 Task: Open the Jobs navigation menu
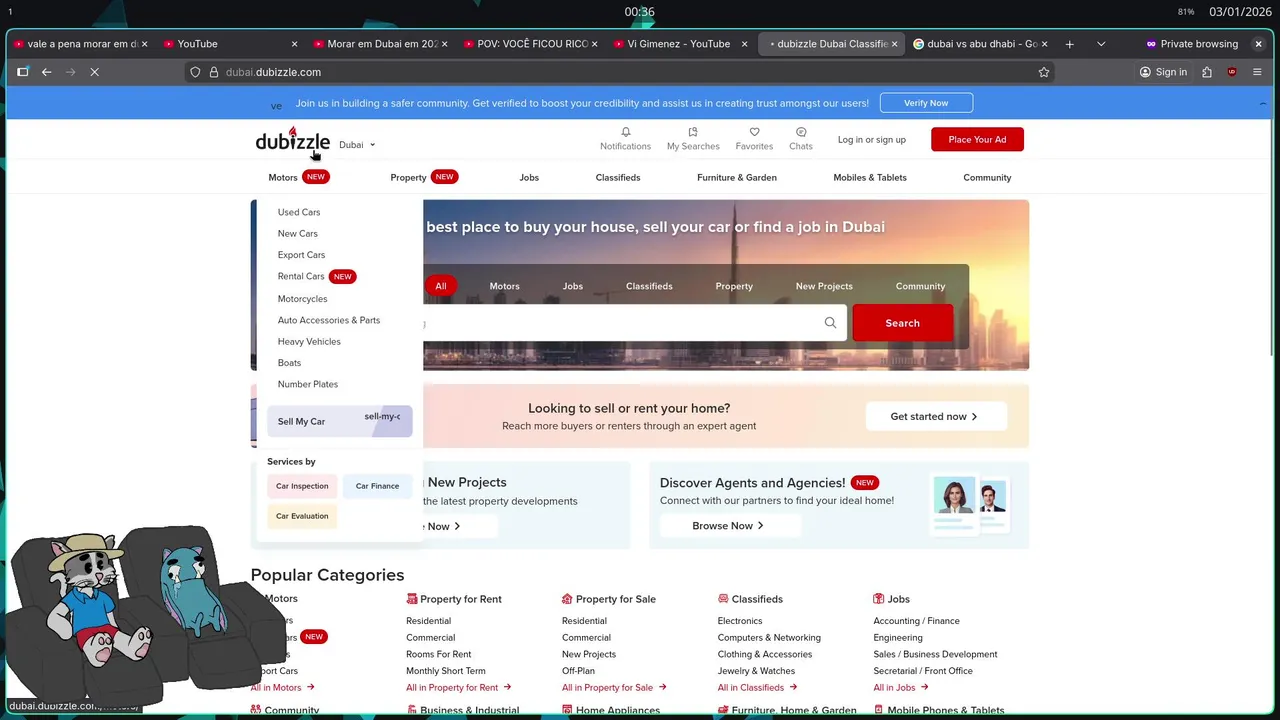tap(529, 177)
